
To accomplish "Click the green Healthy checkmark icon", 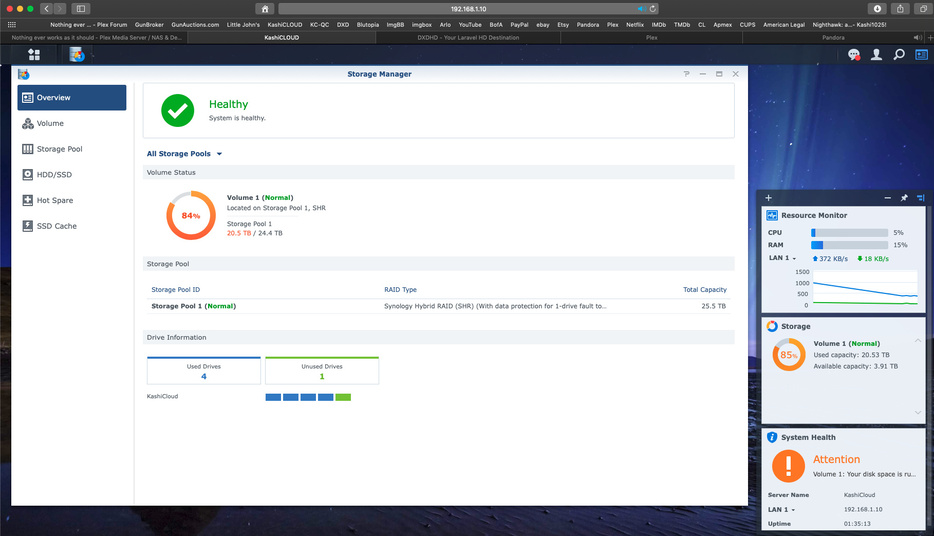I will click(x=178, y=110).
